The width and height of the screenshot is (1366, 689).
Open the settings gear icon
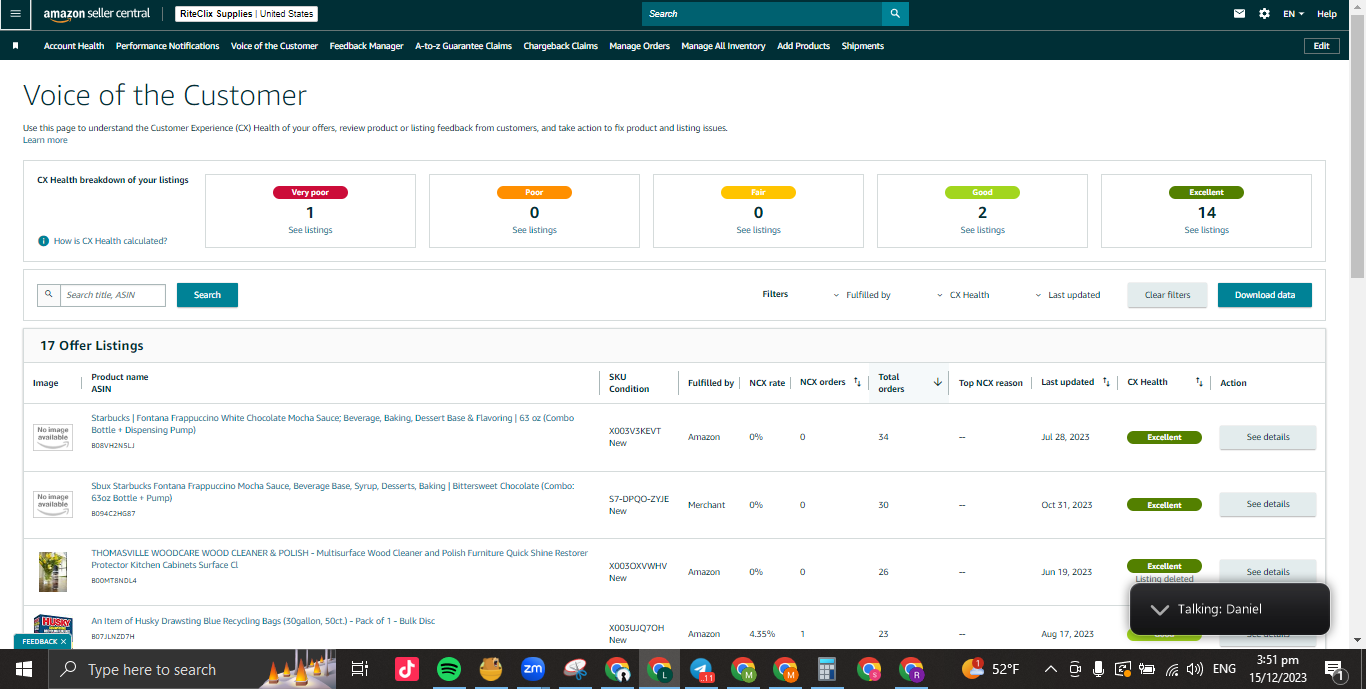tap(1264, 14)
